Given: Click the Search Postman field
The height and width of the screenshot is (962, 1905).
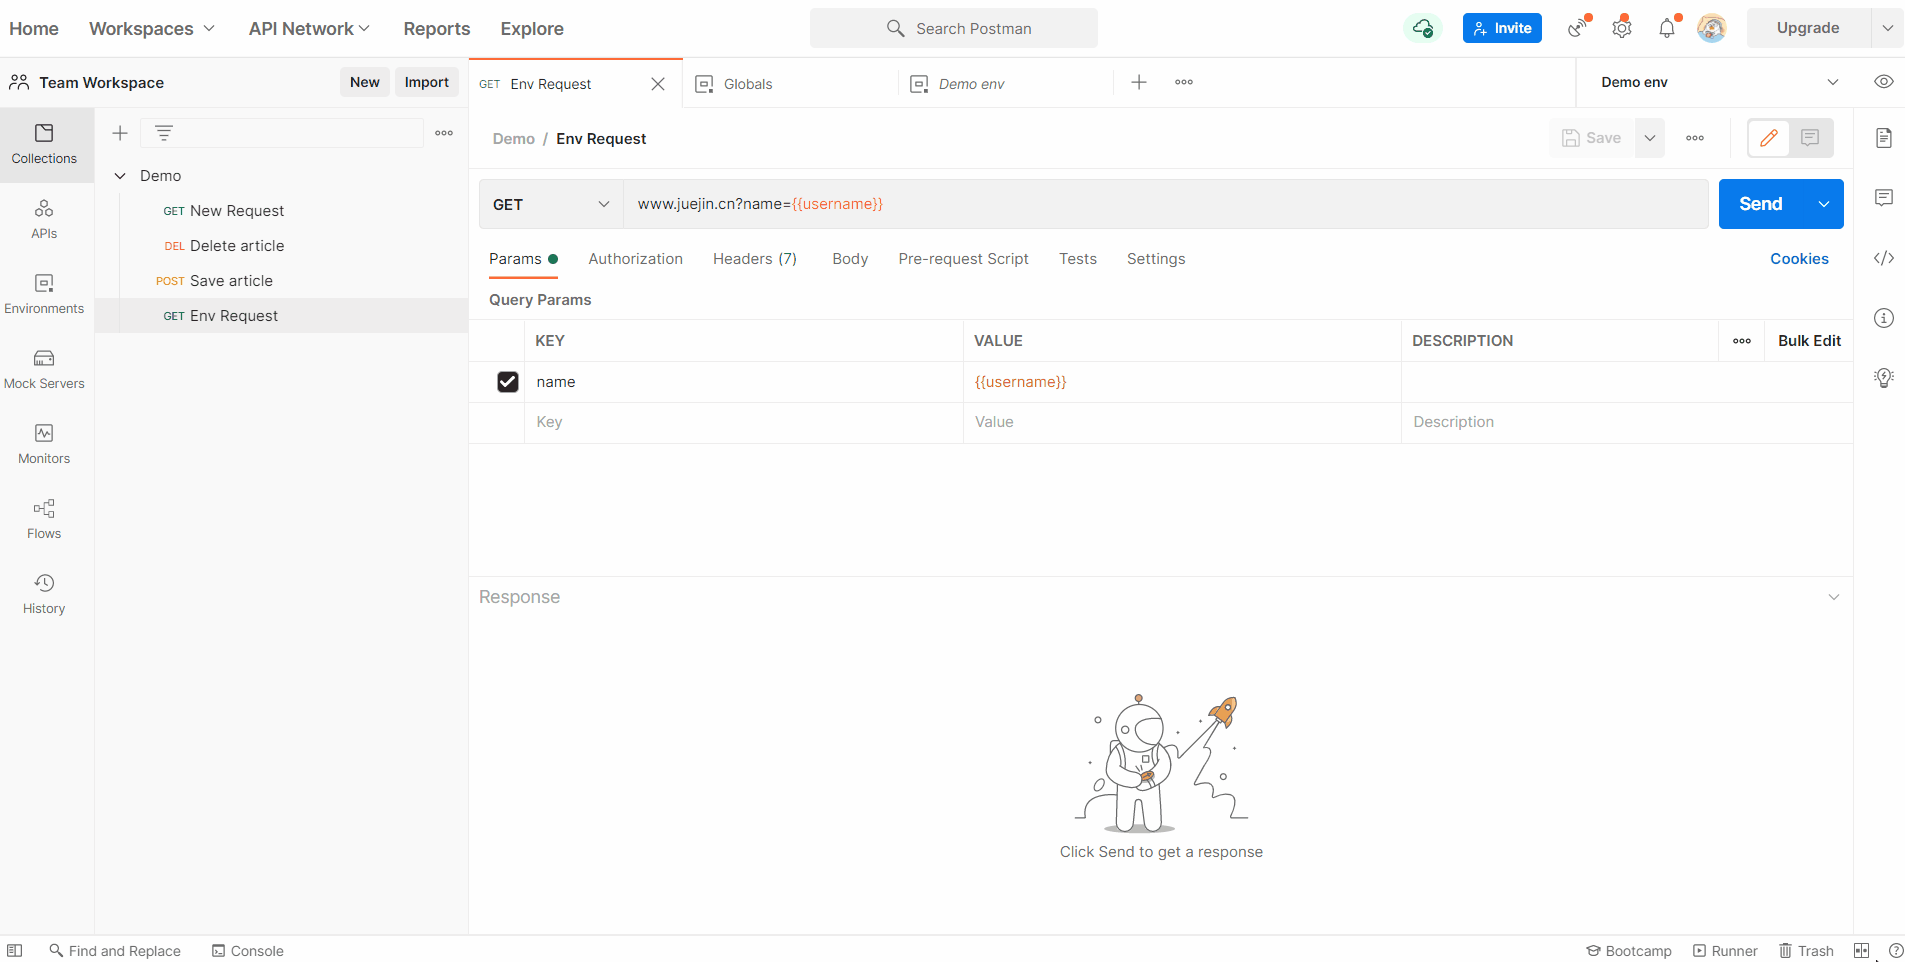Looking at the screenshot, I should pos(954,28).
